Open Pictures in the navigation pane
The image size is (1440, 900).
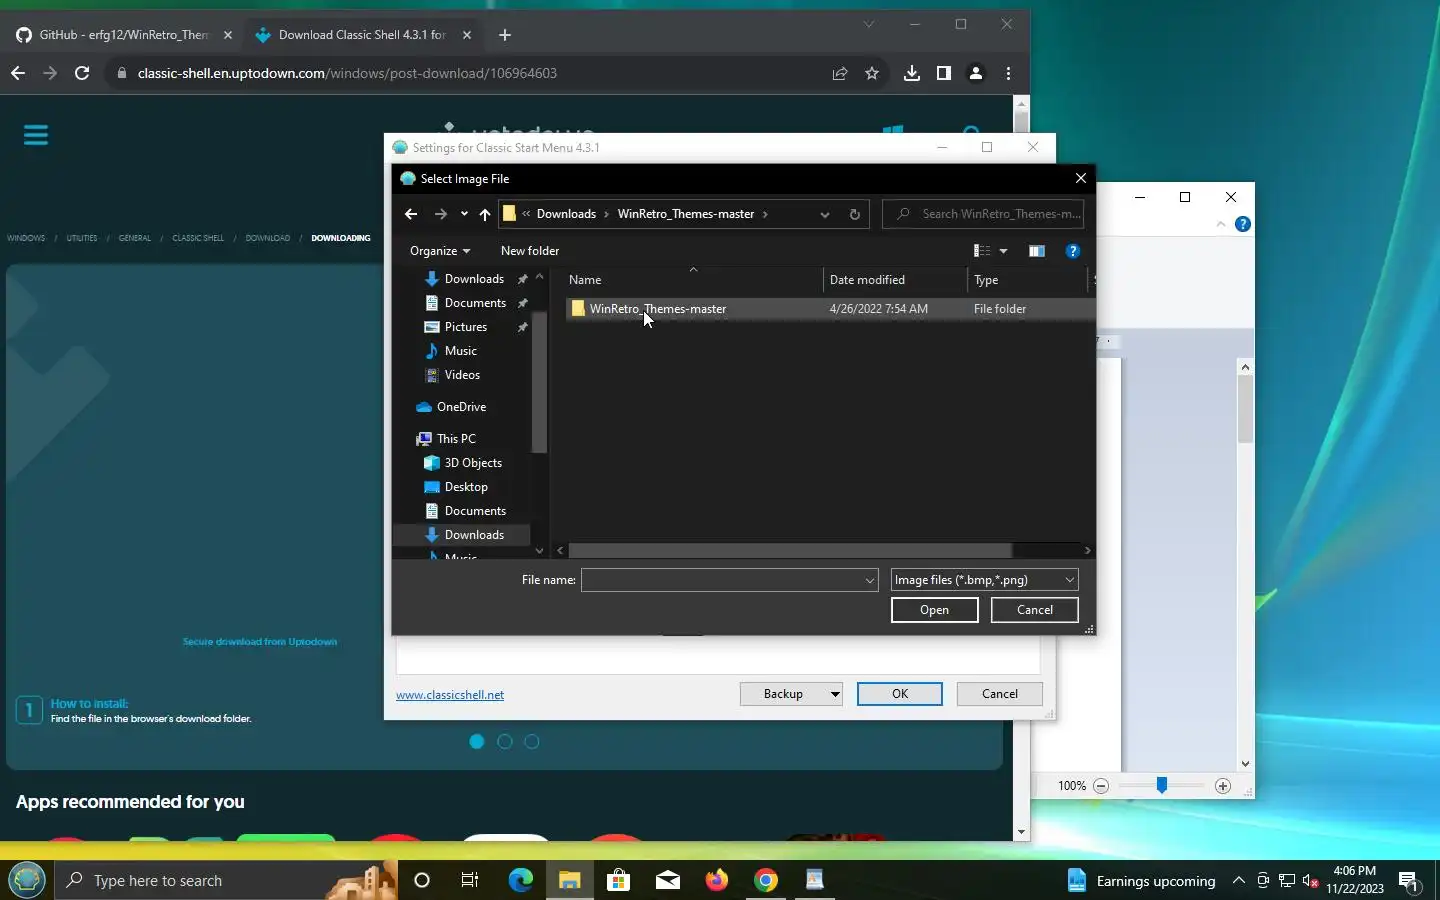click(x=466, y=327)
